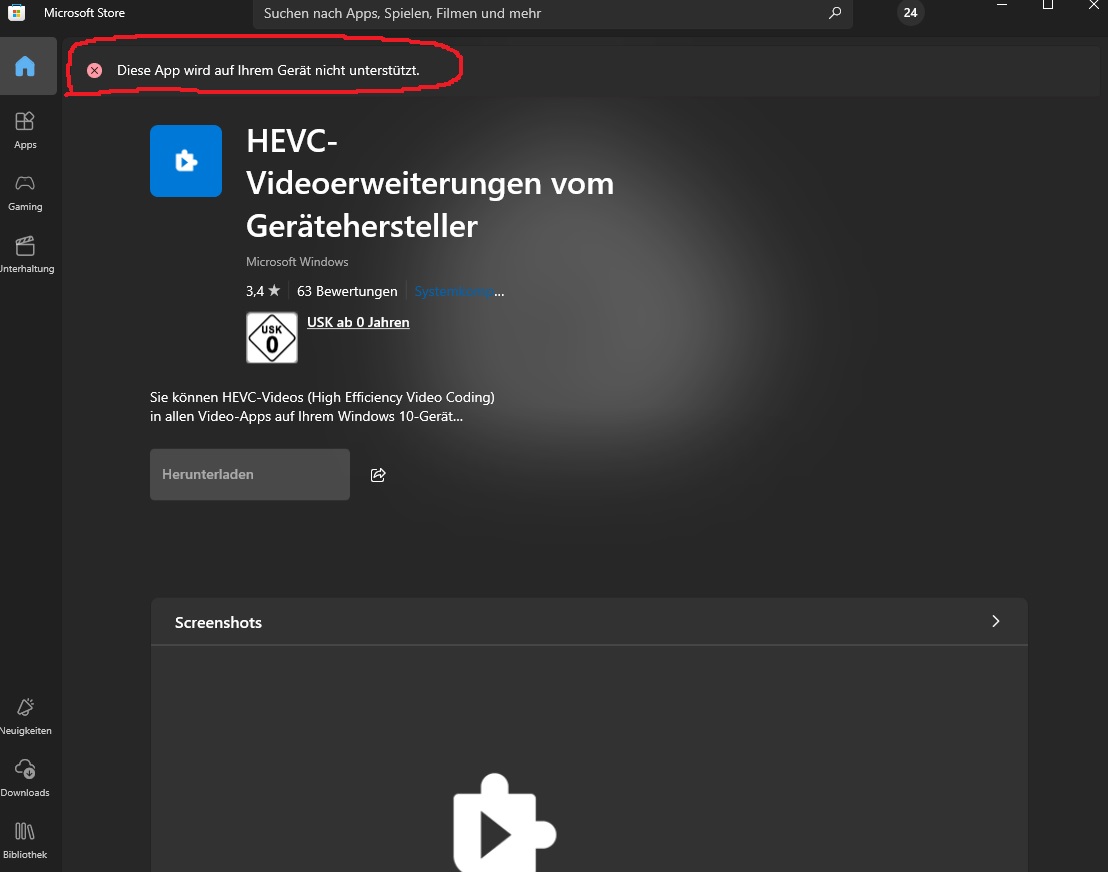Show Neuigkeiten in the sidebar
The height and width of the screenshot is (872, 1108).
pos(25,717)
